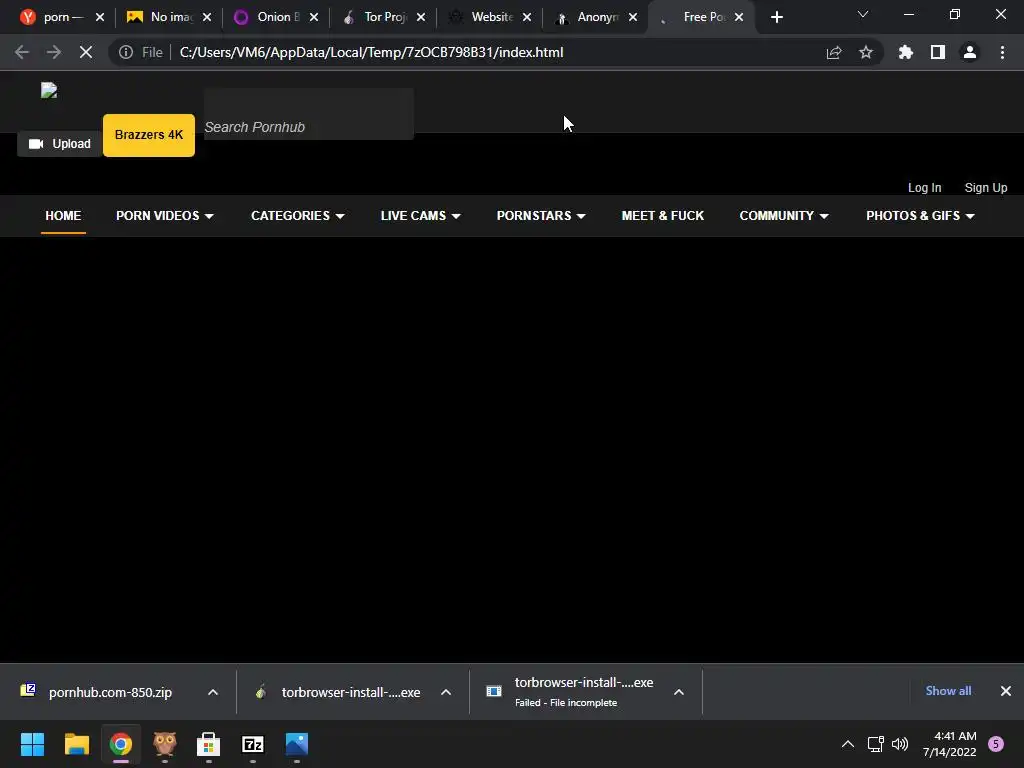The height and width of the screenshot is (768, 1024).
Task: Open the tab search dropdown
Action: [863, 14]
